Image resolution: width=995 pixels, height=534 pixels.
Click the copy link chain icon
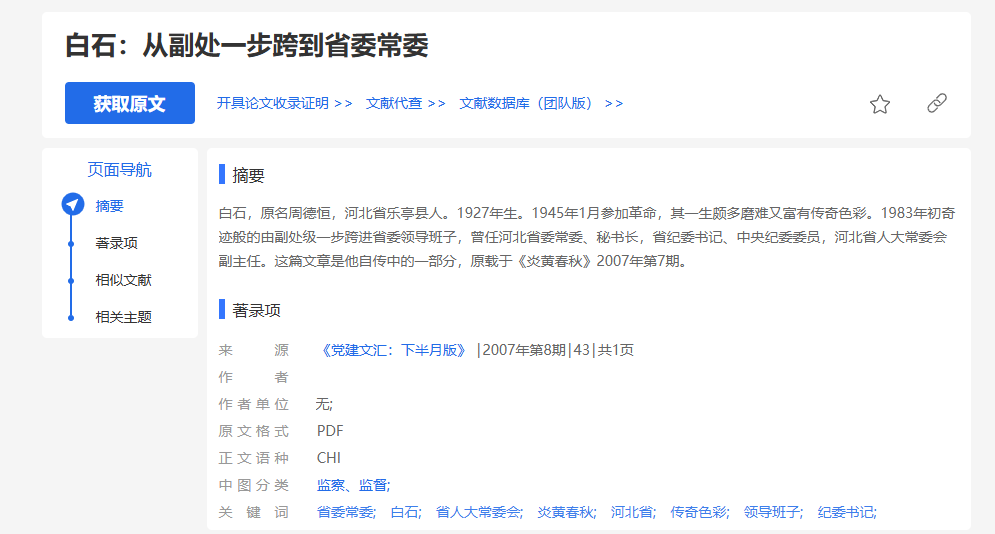click(936, 103)
